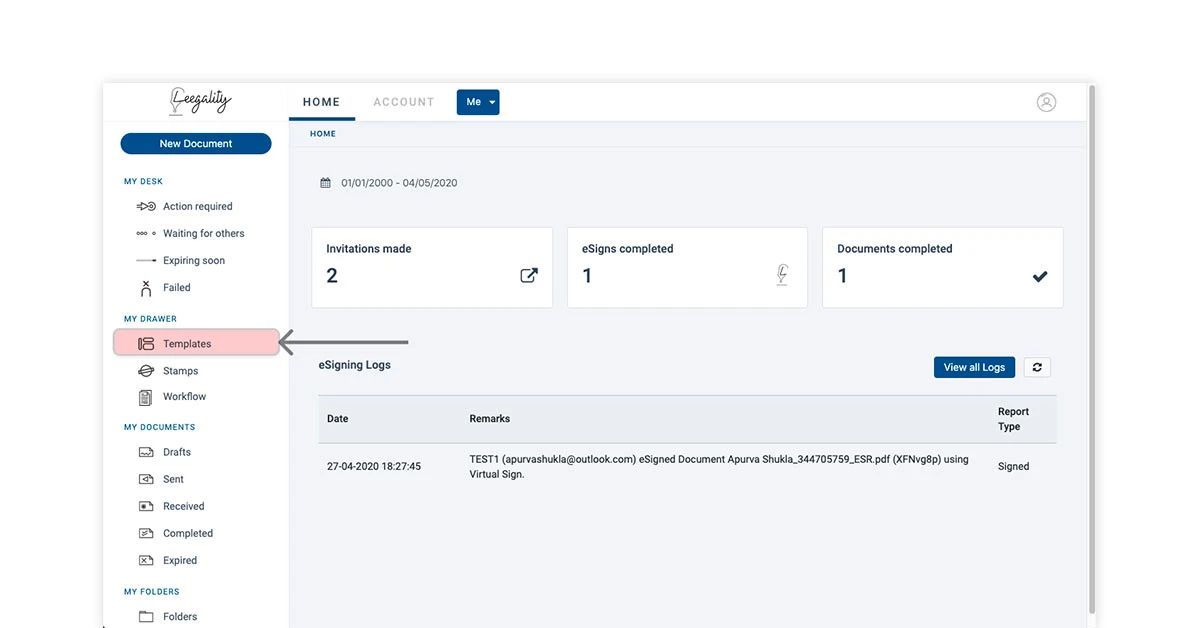Open Drafts under My Documents

tap(146, 452)
